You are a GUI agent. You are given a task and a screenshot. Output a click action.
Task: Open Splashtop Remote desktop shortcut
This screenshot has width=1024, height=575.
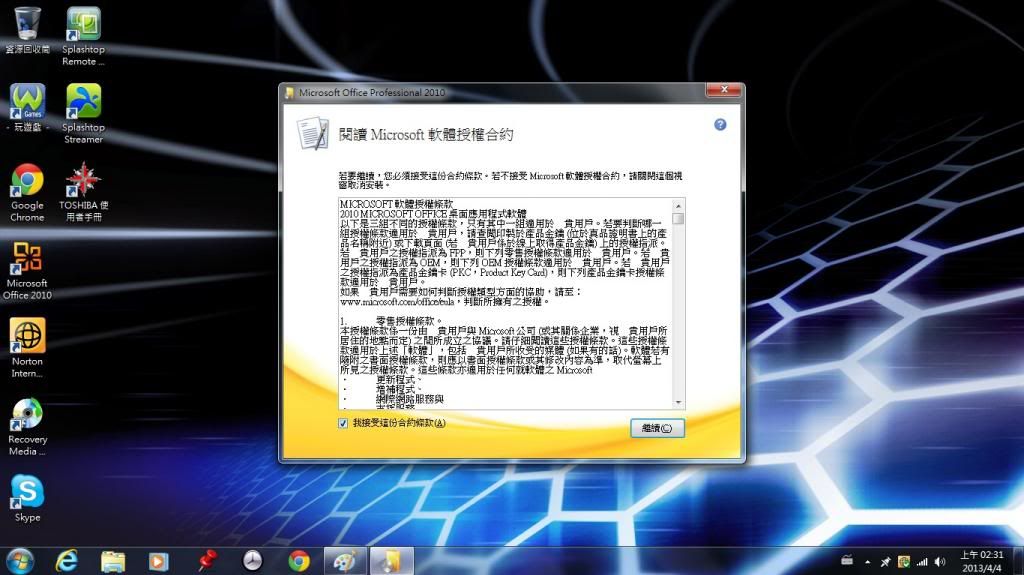point(84,36)
